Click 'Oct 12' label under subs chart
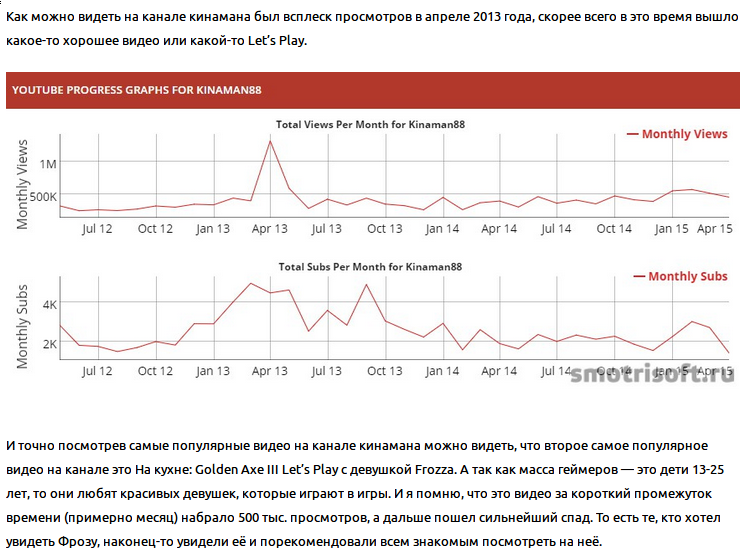This screenshot has height=557, width=741. pos(155,371)
